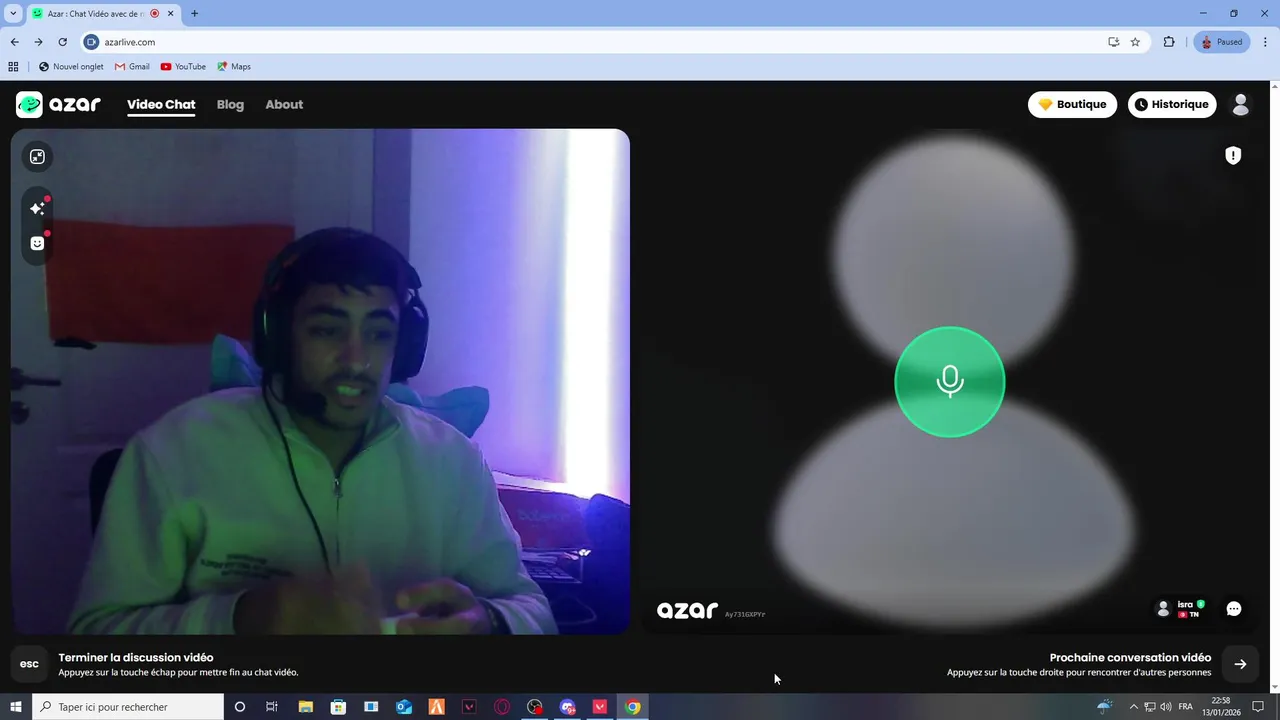Screen dimensions: 1280x720
Task: Click the Azar logo in the header
Action: point(58,104)
